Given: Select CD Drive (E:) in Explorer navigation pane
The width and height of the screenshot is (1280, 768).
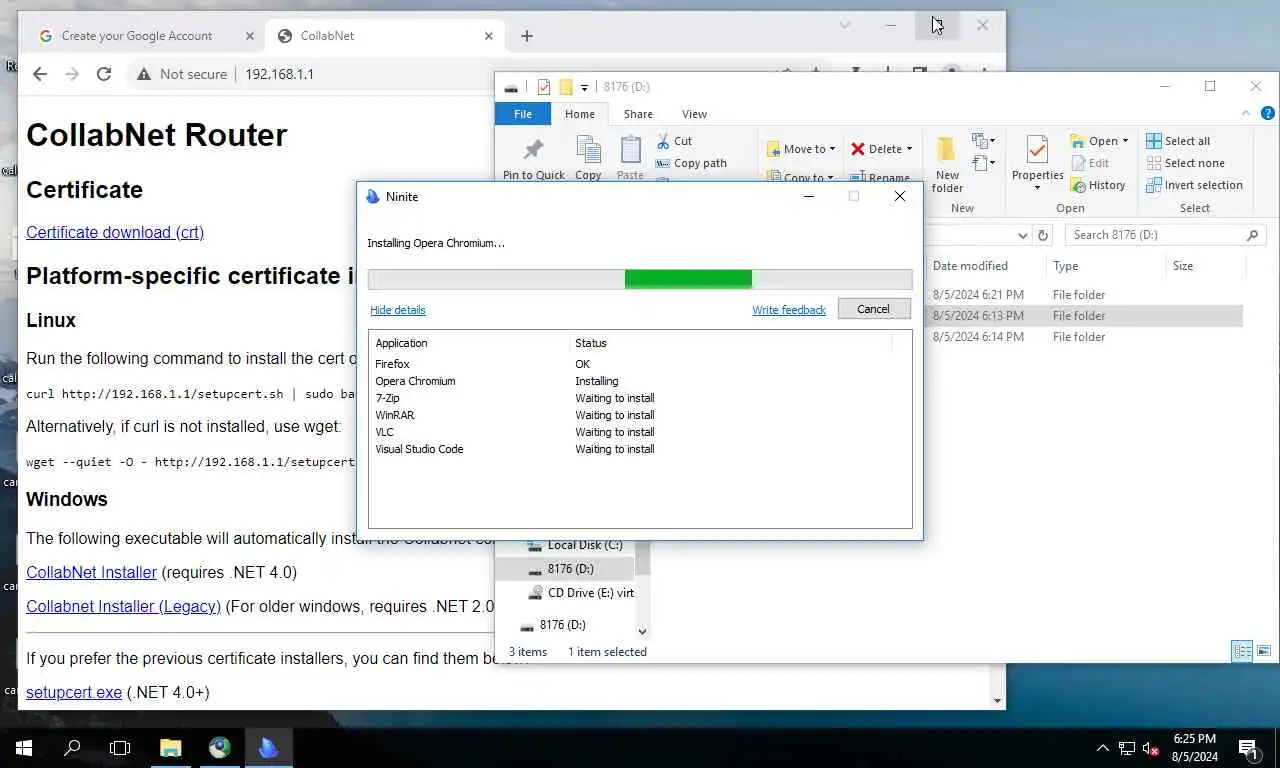Looking at the screenshot, I should (x=581, y=593).
